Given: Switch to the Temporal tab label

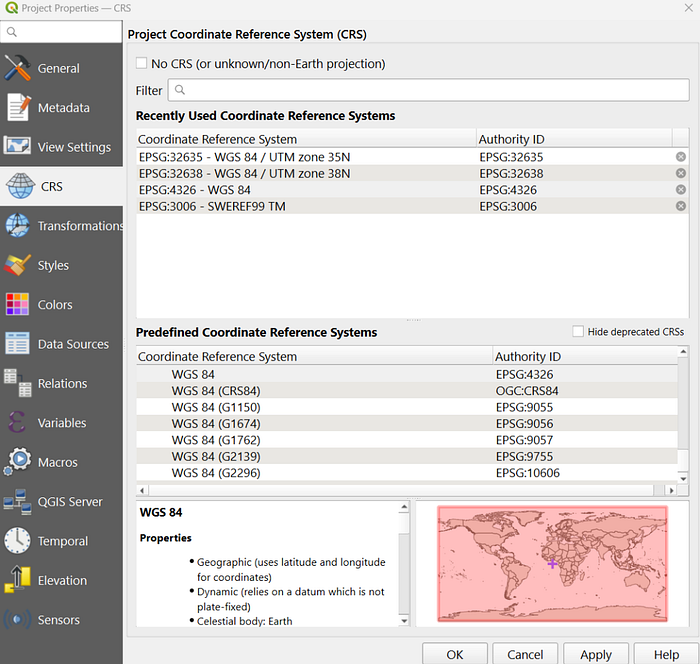Looking at the screenshot, I should click(63, 541).
